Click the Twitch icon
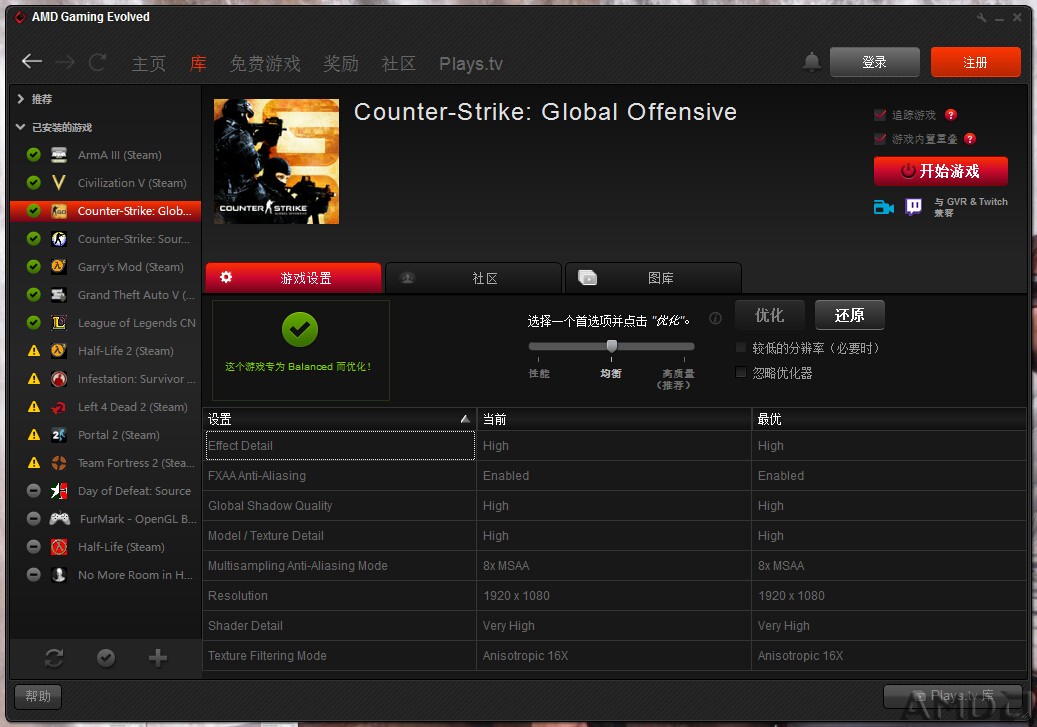 point(913,207)
